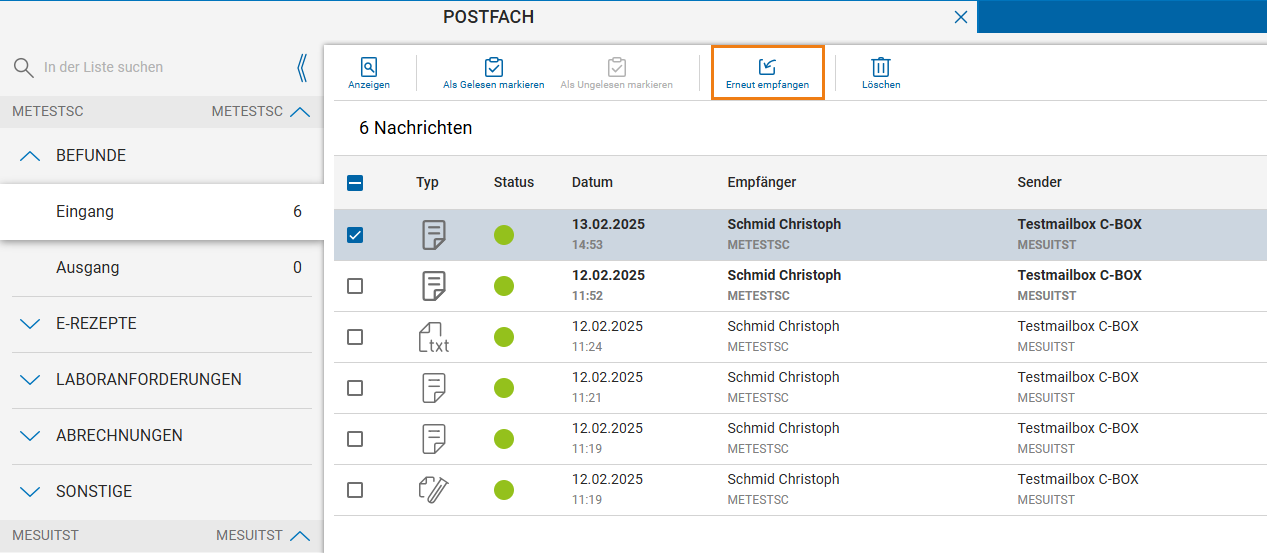
Task: Sort by the Empfänger column header
Action: tap(762, 182)
